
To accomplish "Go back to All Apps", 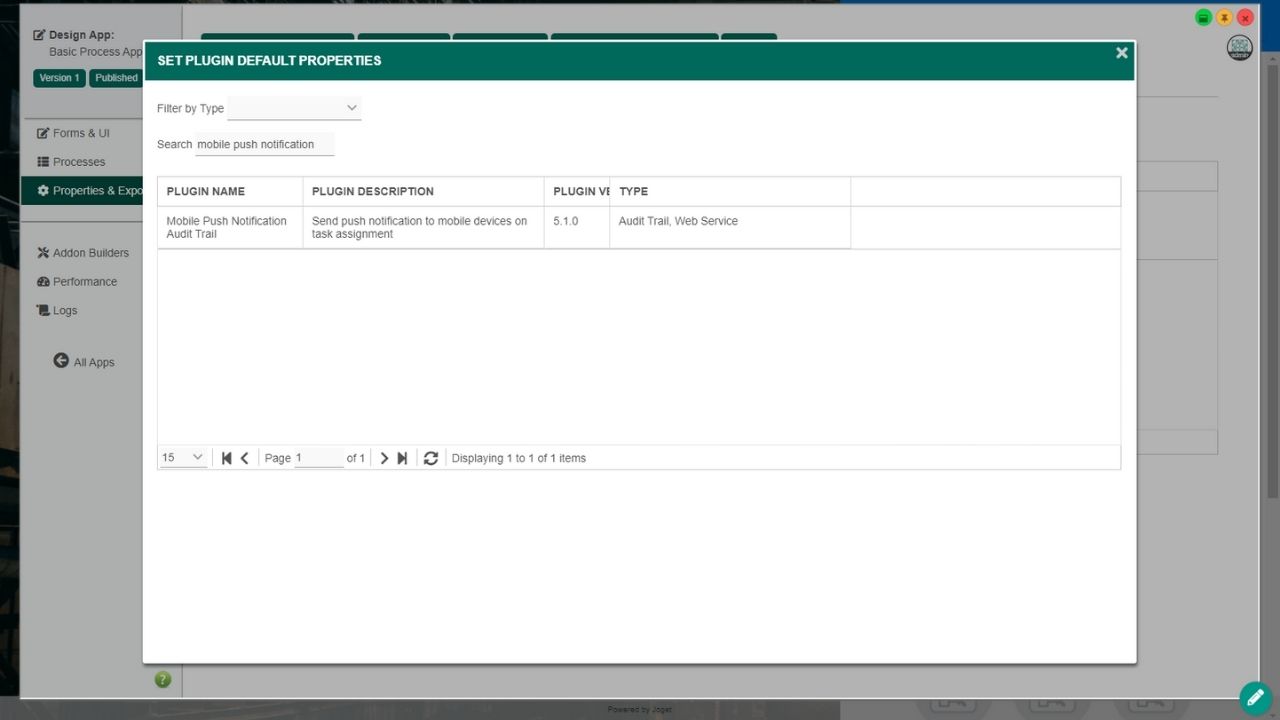I will [x=84, y=362].
